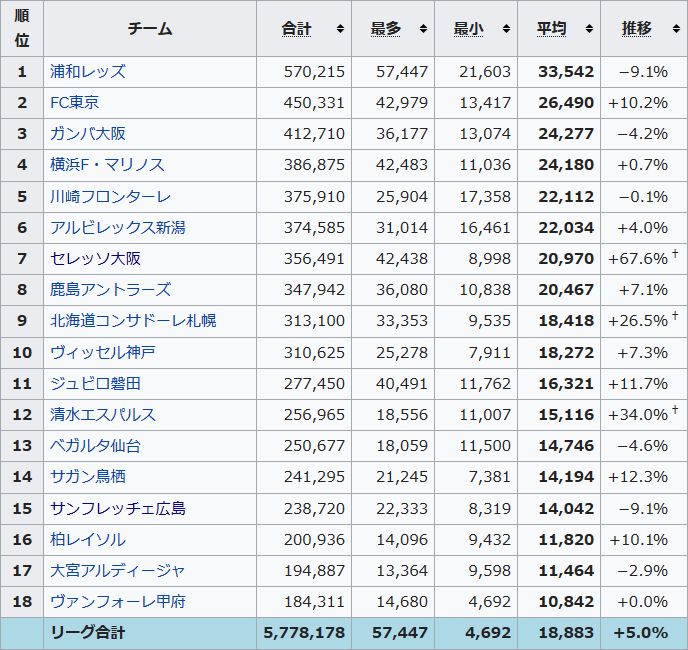Open the 浦和レッズ team link
The width and height of the screenshot is (688, 650).
point(88,72)
